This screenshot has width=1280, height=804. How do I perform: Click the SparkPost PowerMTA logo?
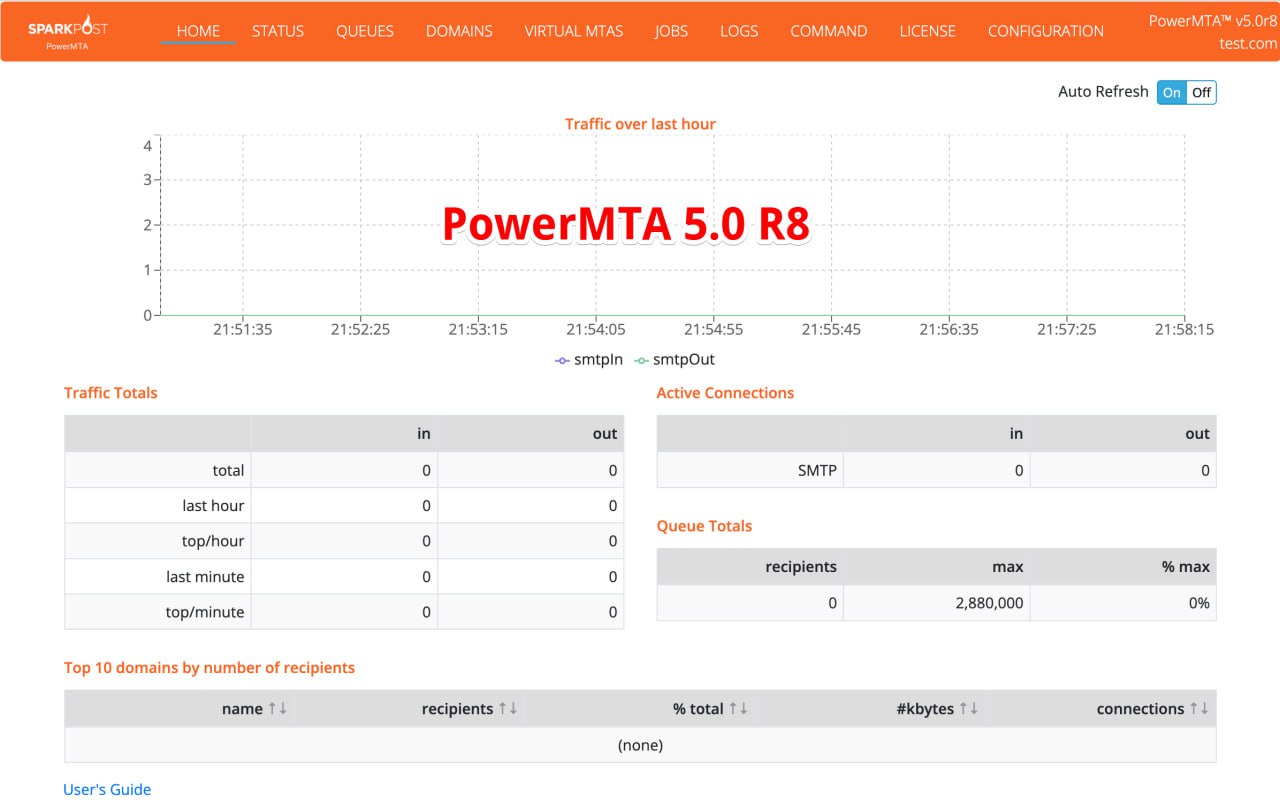coord(68,32)
